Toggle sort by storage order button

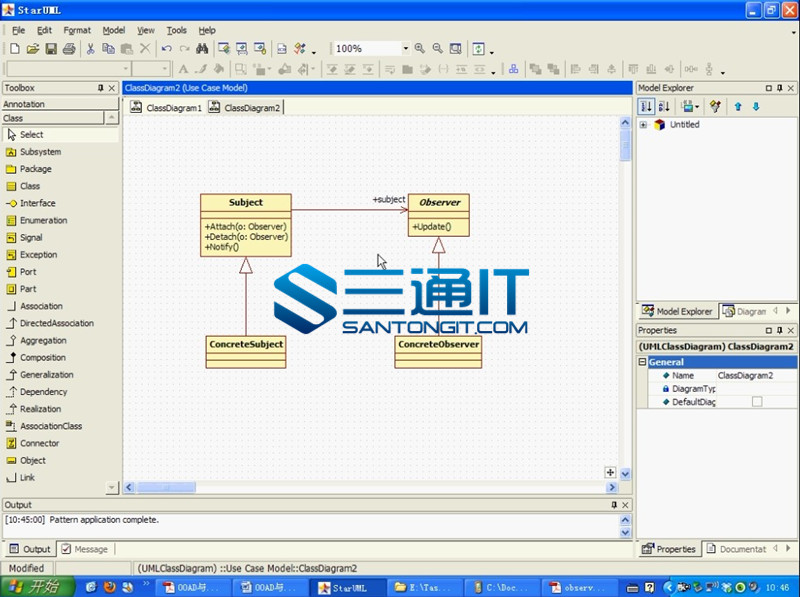(x=647, y=106)
